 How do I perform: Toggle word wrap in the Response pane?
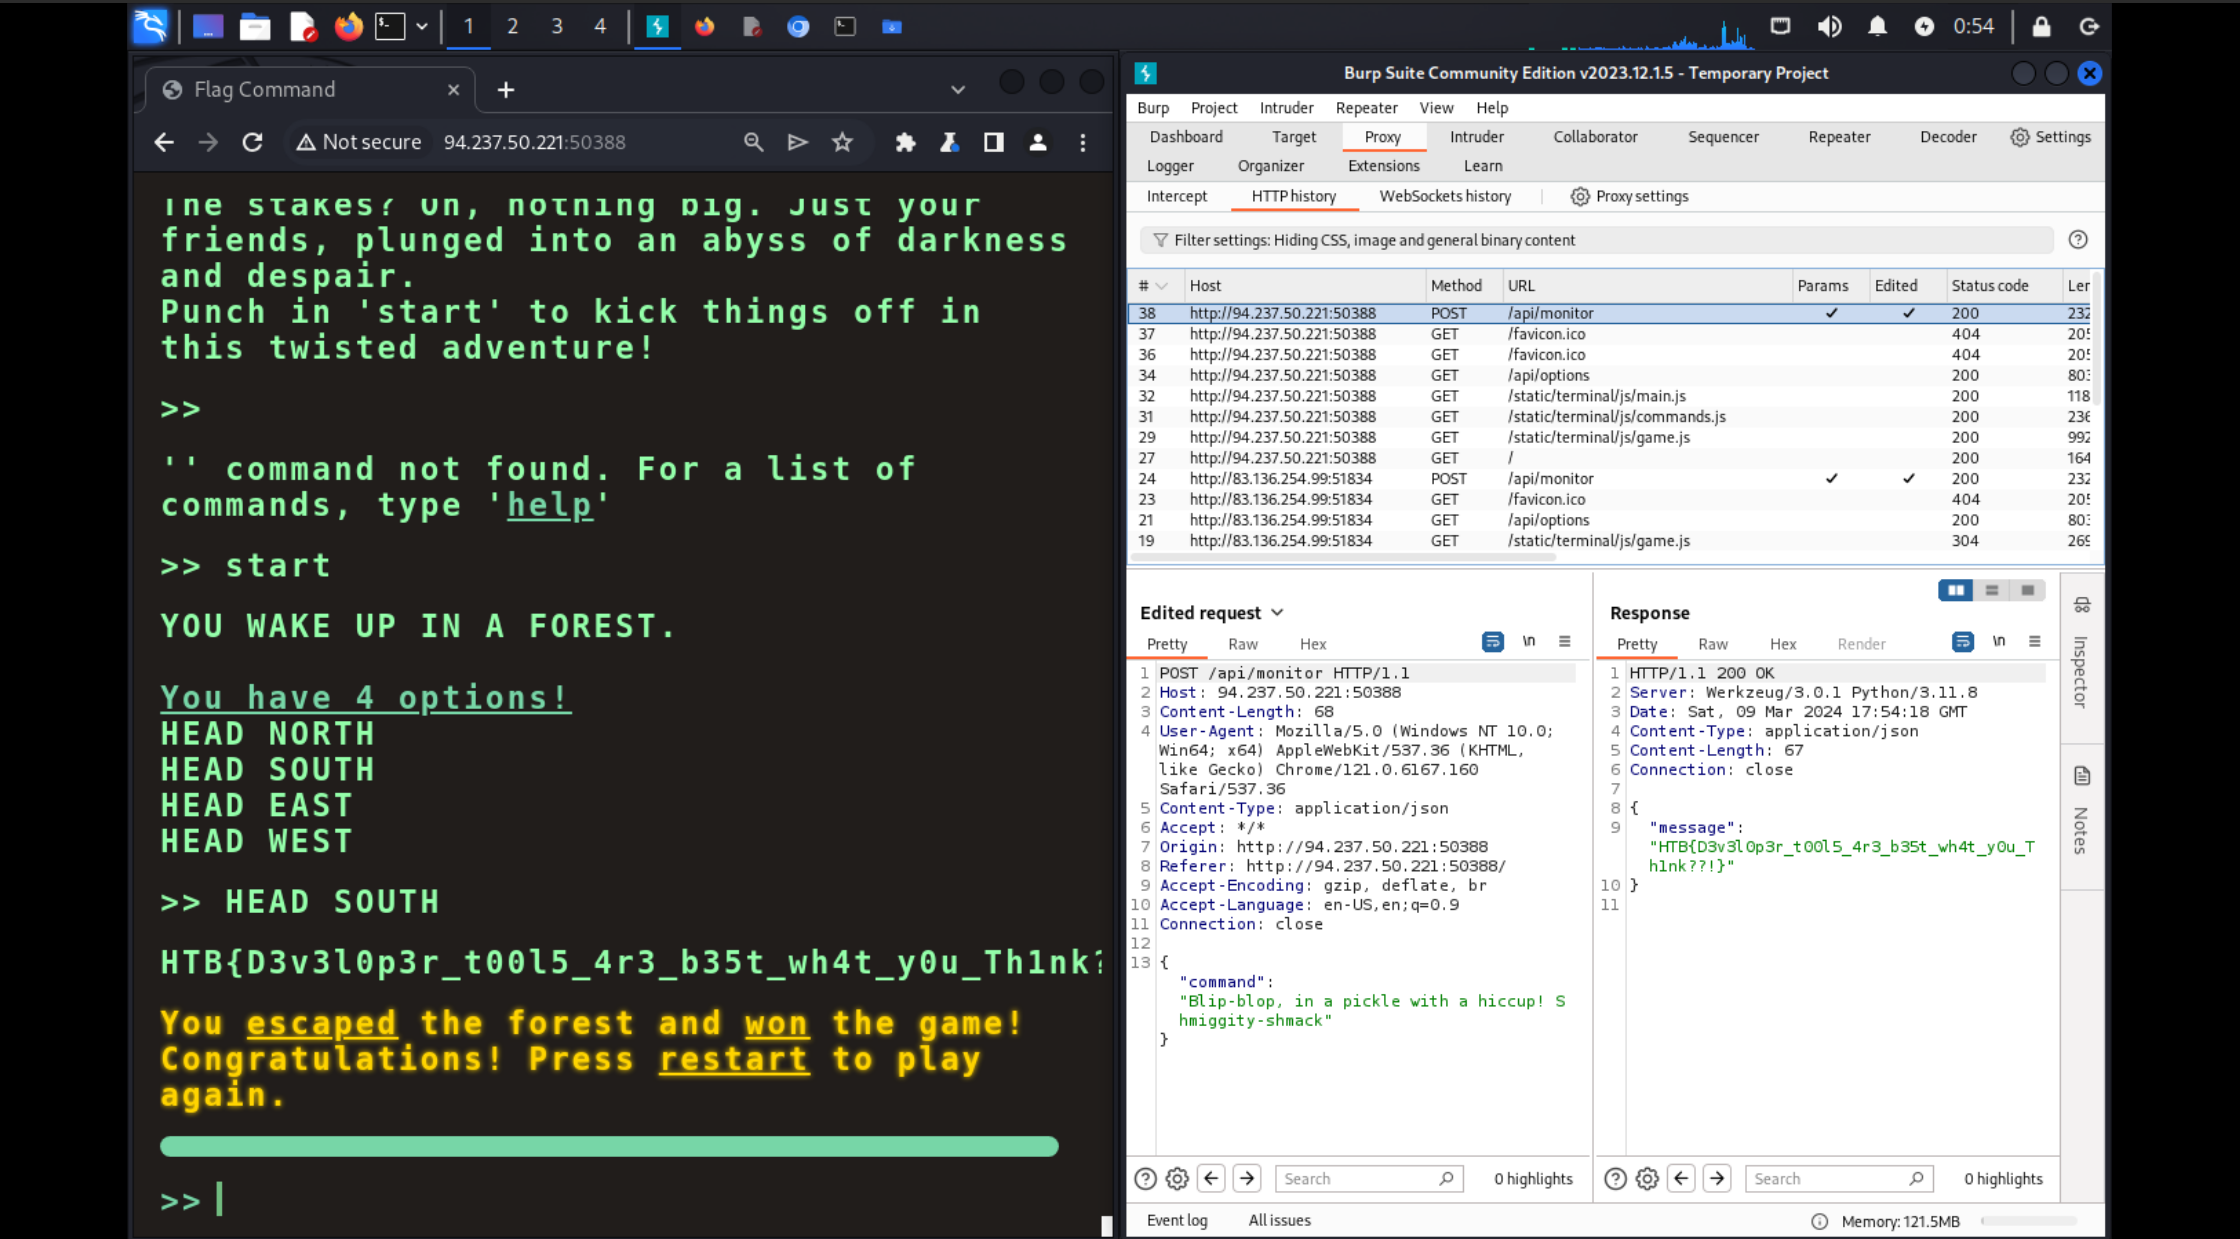(x=1962, y=642)
